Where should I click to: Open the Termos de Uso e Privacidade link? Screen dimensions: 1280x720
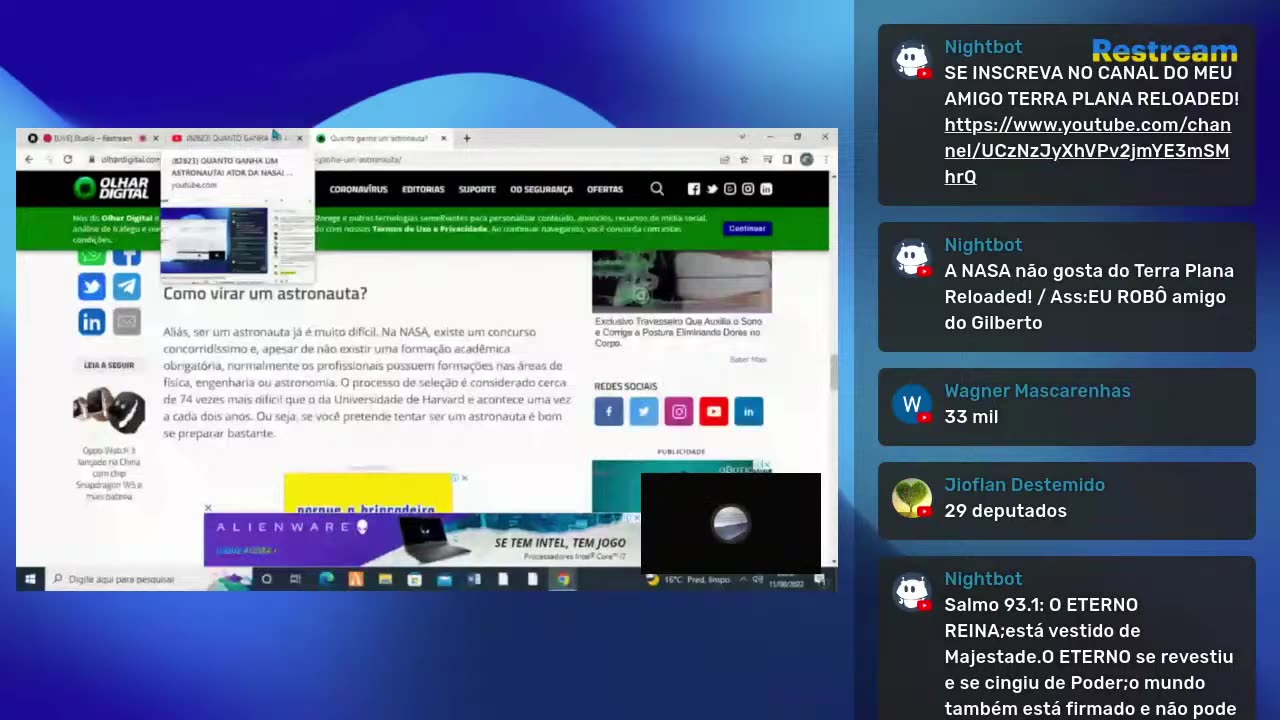[x=430, y=229]
